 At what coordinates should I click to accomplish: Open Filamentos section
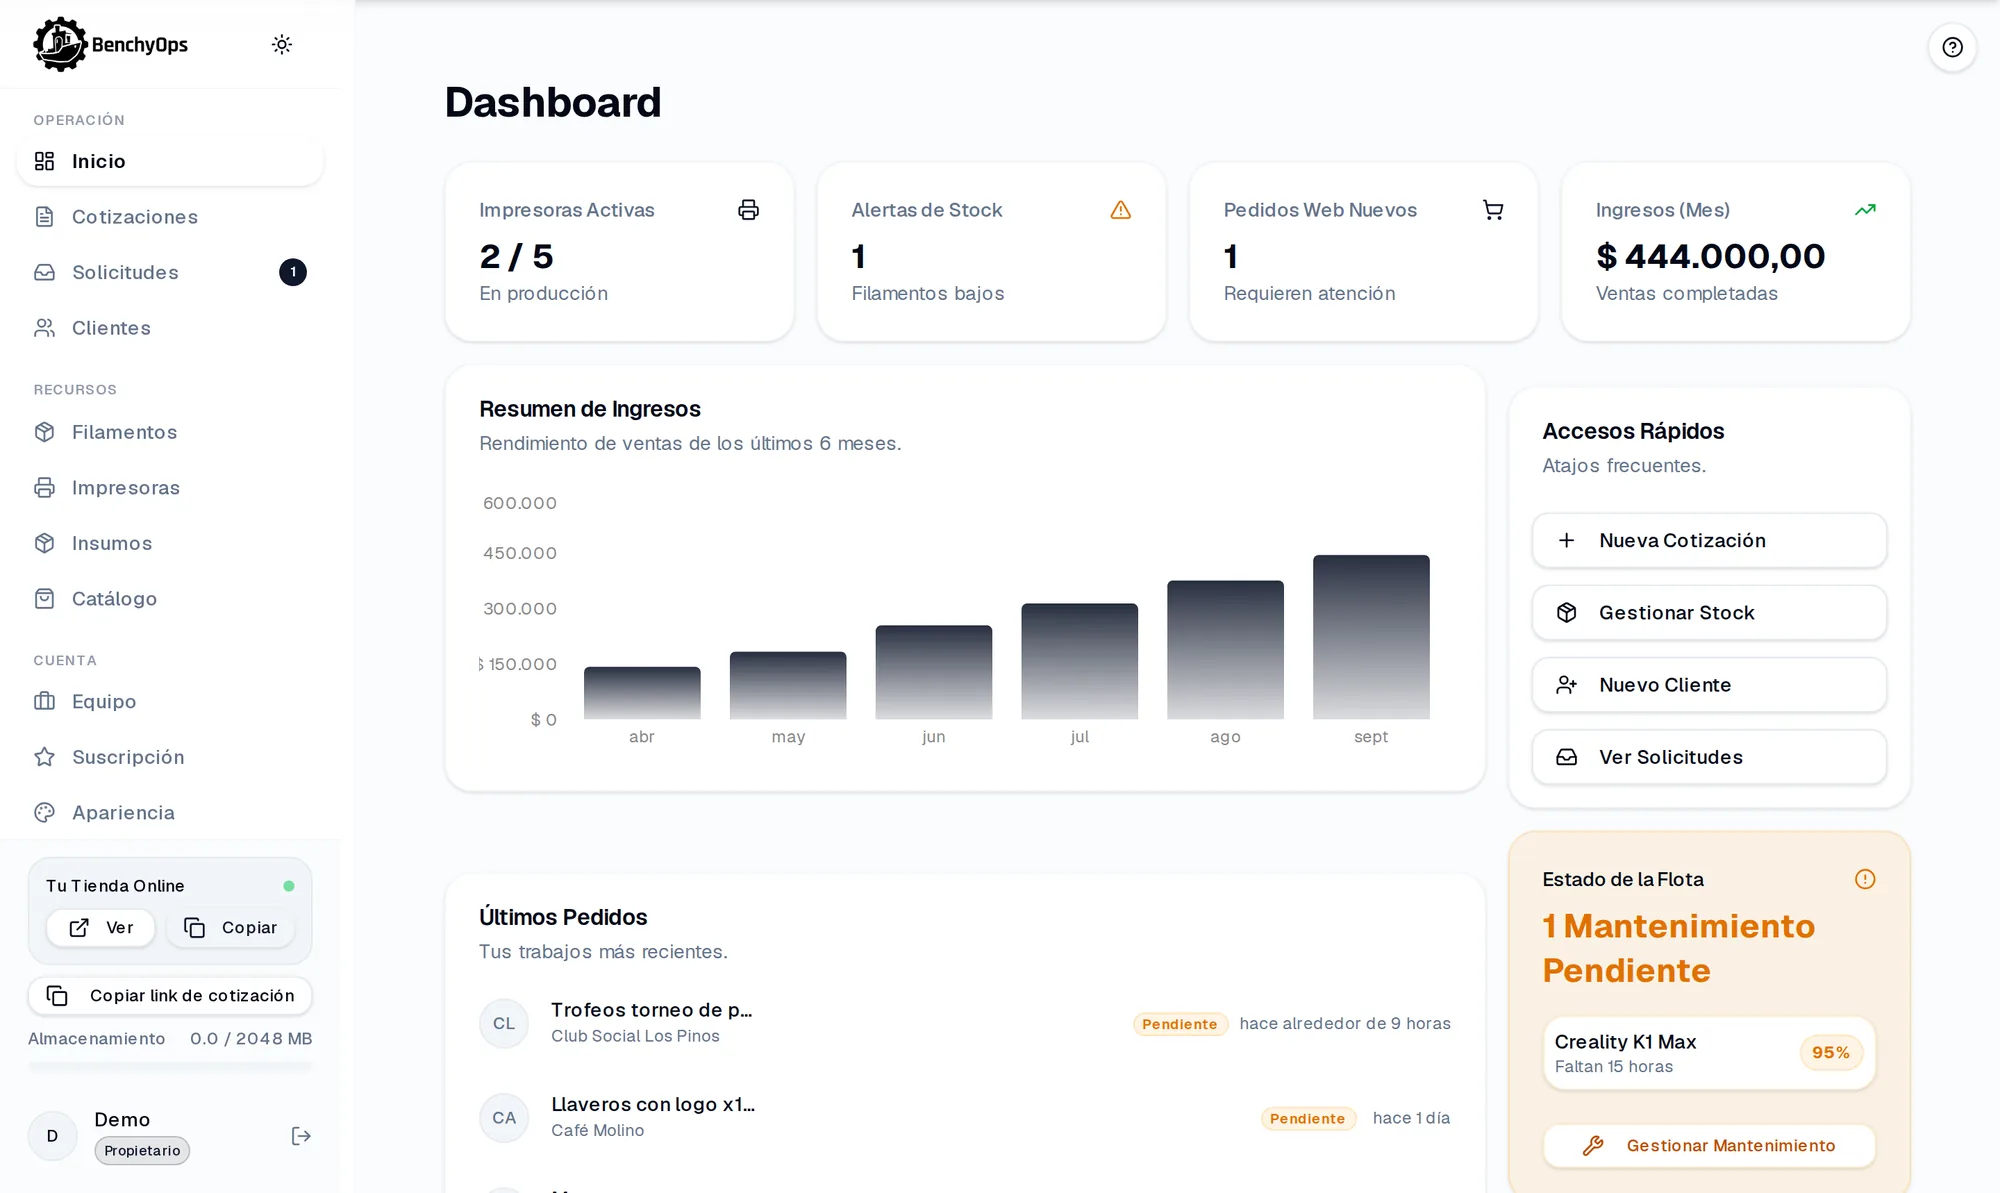tap(170, 432)
